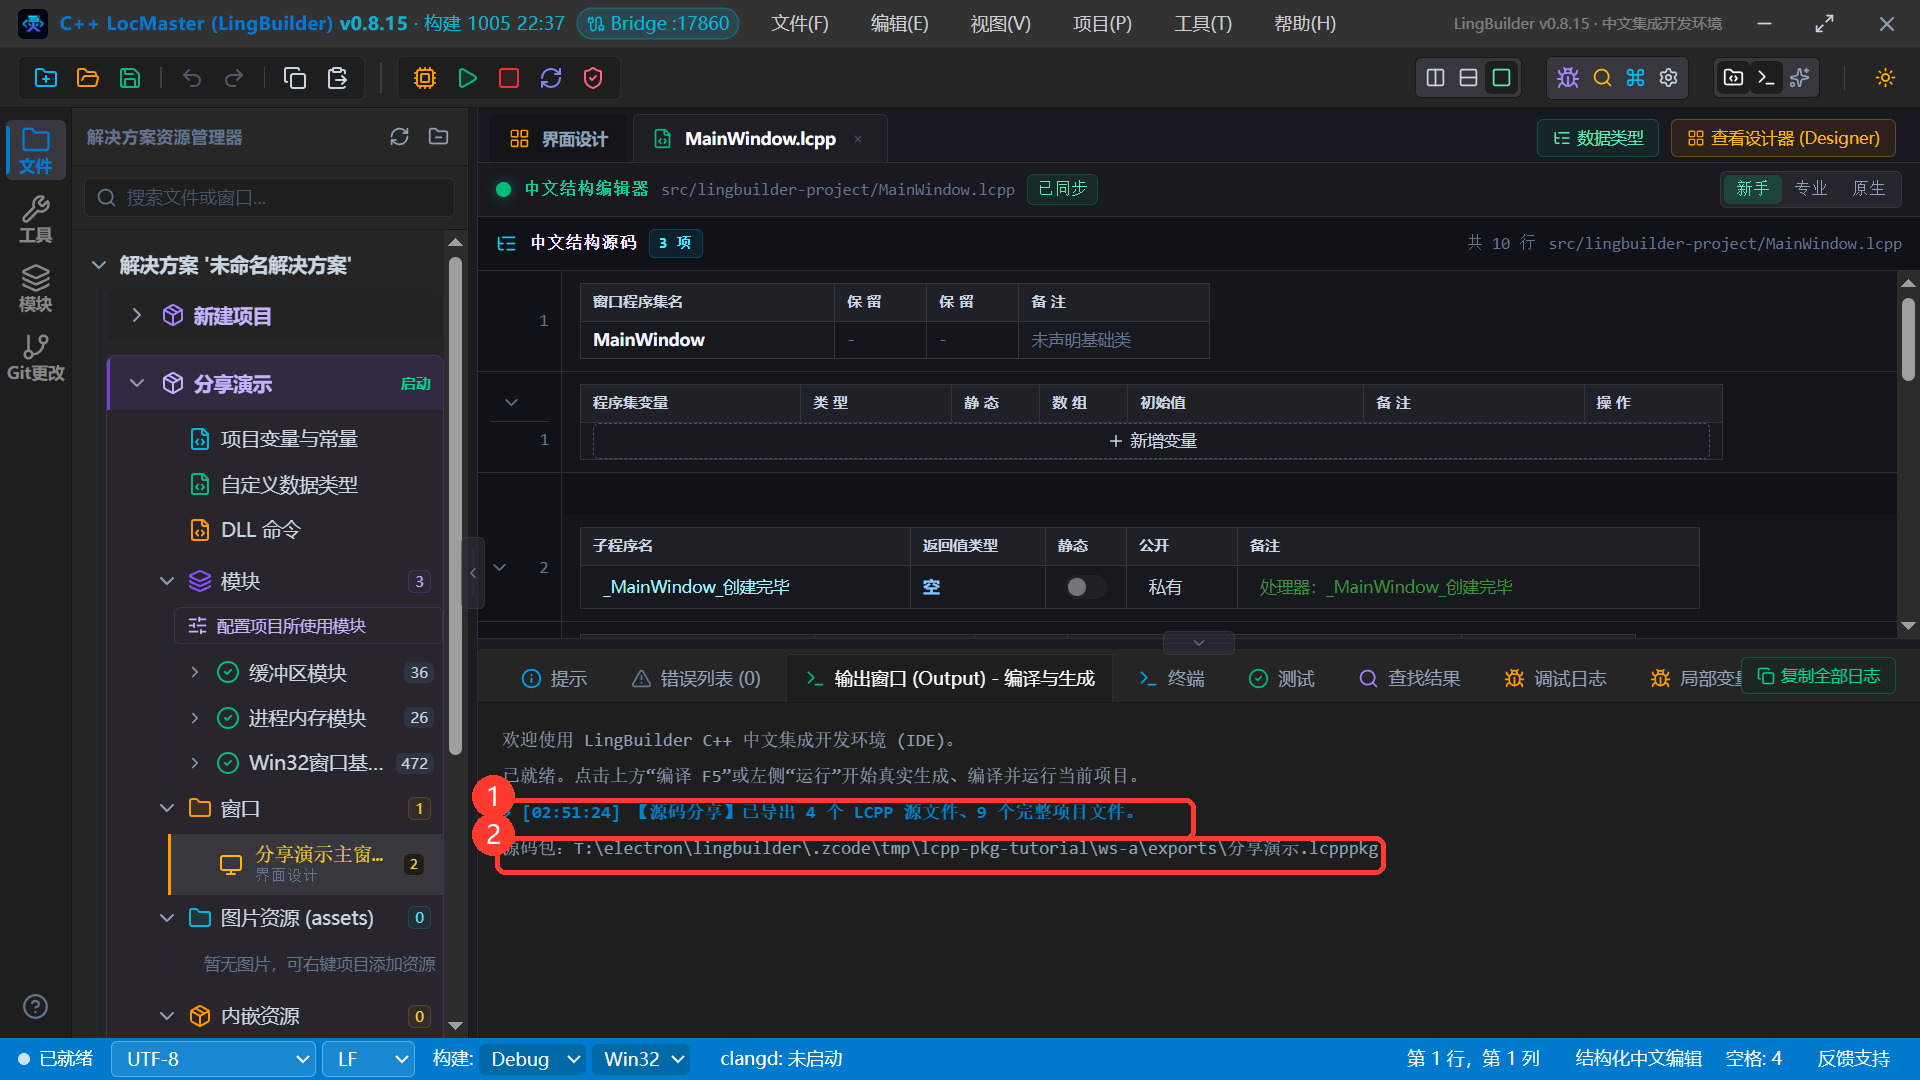Image resolution: width=1920 pixels, height=1080 pixels.
Task: Click the blue rebuild refresh icon
Action: coord(551,78)
